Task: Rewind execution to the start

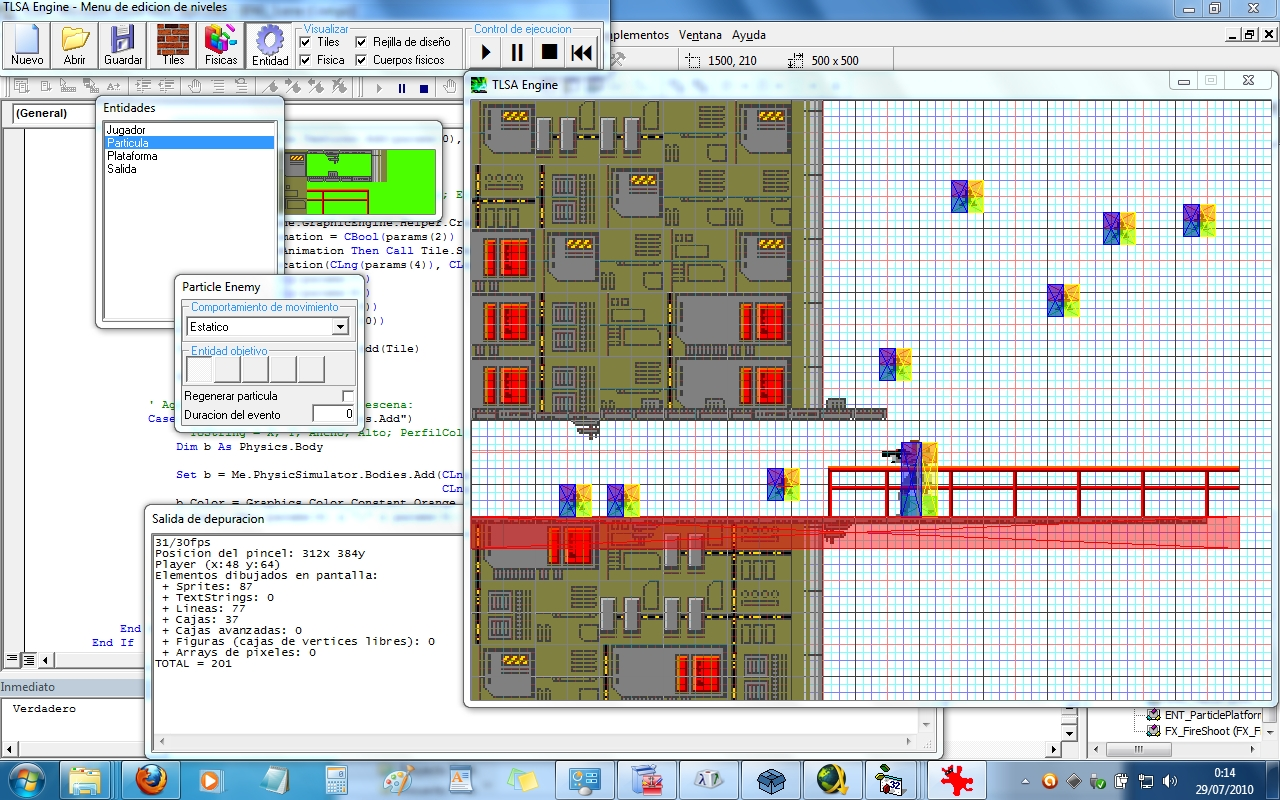Action: [581, 52]
